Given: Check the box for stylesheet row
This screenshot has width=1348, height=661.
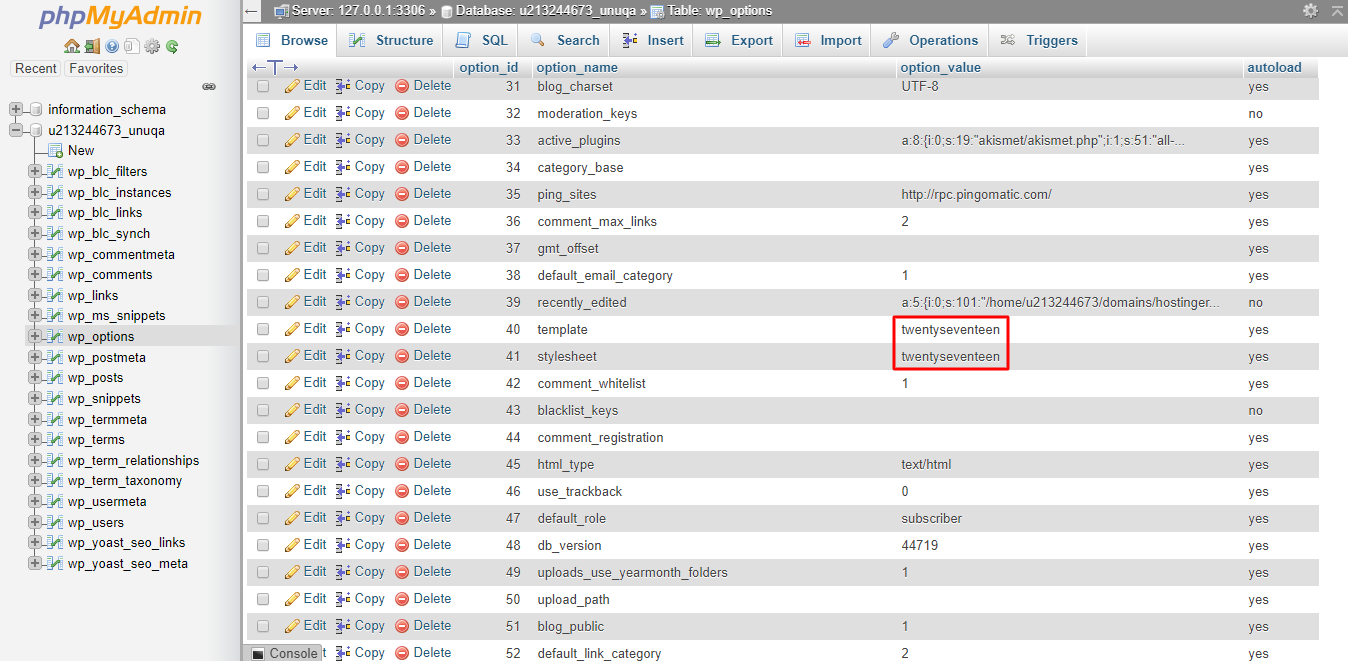Looking at the screenshot, I should coord(263,356).
